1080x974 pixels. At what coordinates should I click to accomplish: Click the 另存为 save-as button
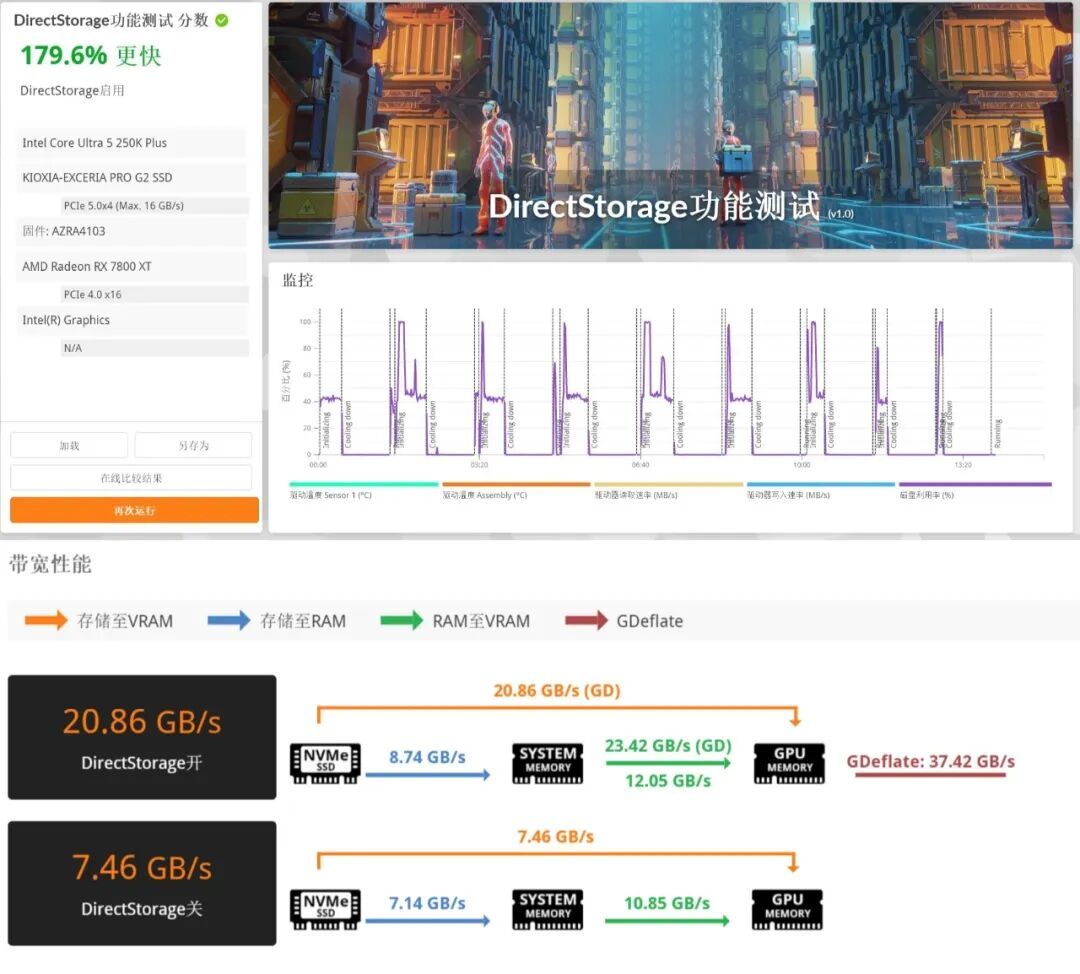pyautogui.click(x=194, y=446)
